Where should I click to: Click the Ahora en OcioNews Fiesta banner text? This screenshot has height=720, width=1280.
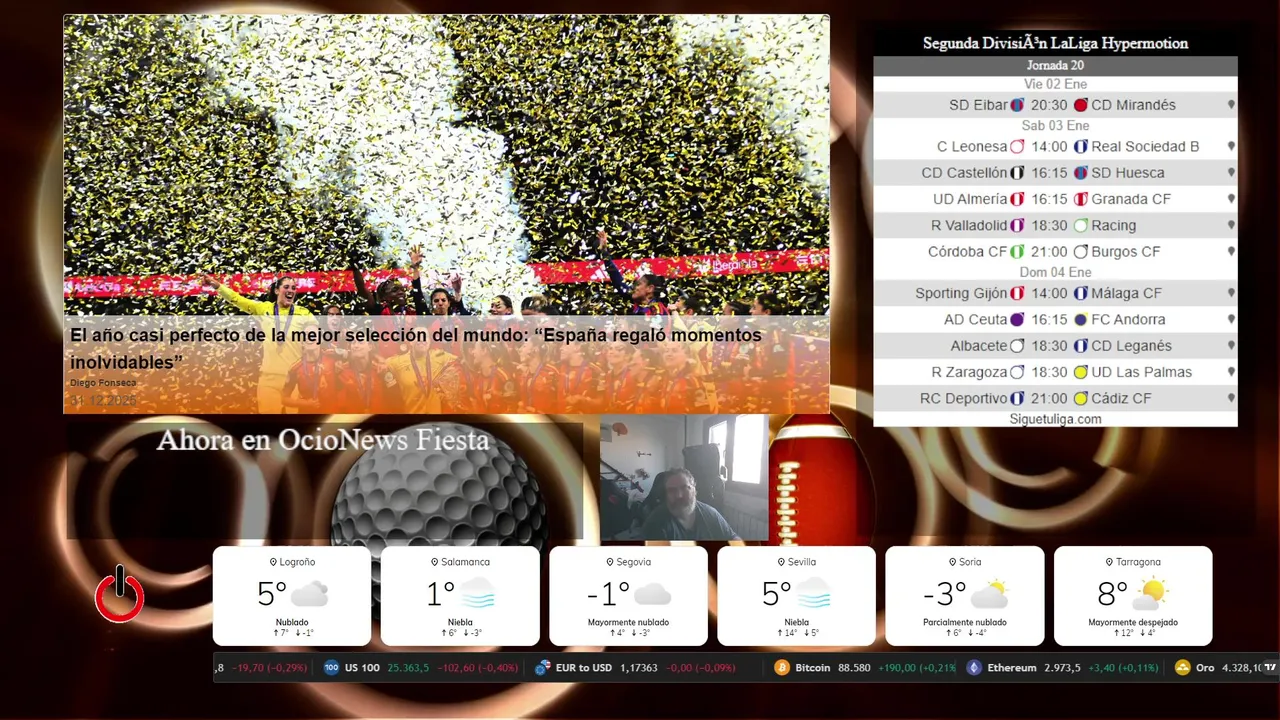coord(323,440)
